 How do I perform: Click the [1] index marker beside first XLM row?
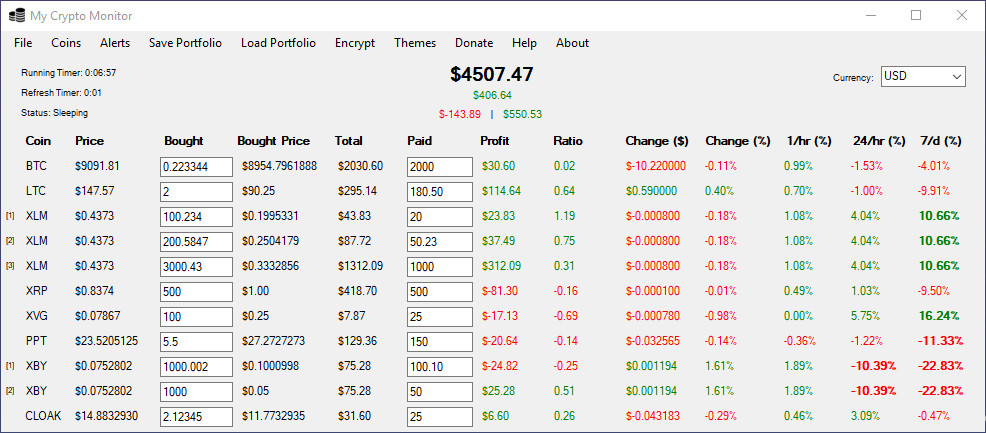pos(10,216)
